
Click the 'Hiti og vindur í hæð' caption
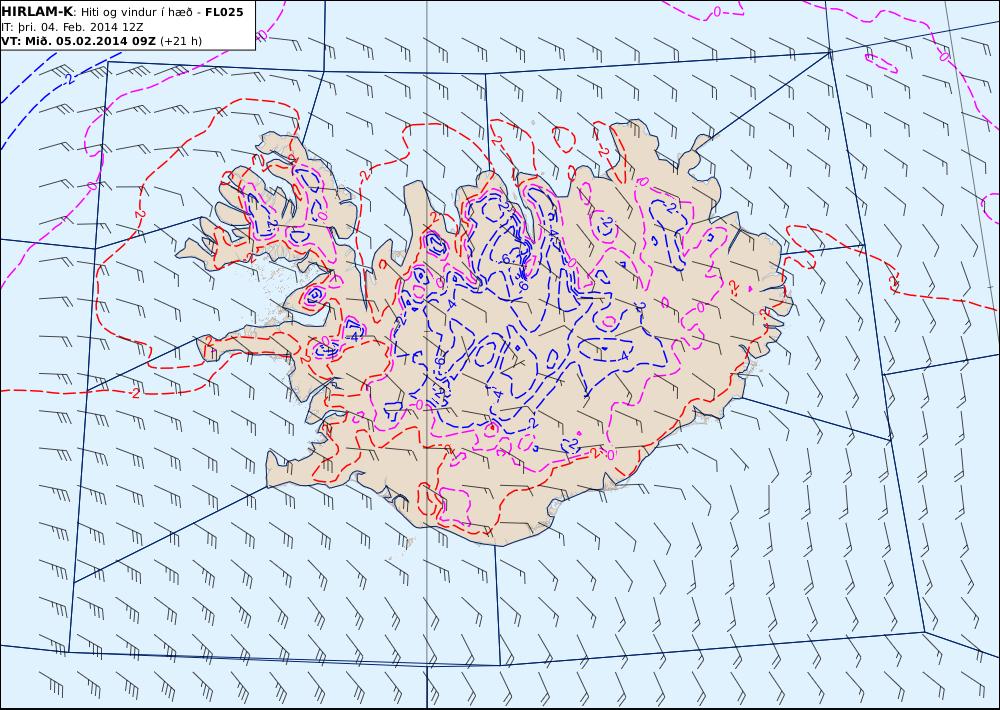pos(136,12)
